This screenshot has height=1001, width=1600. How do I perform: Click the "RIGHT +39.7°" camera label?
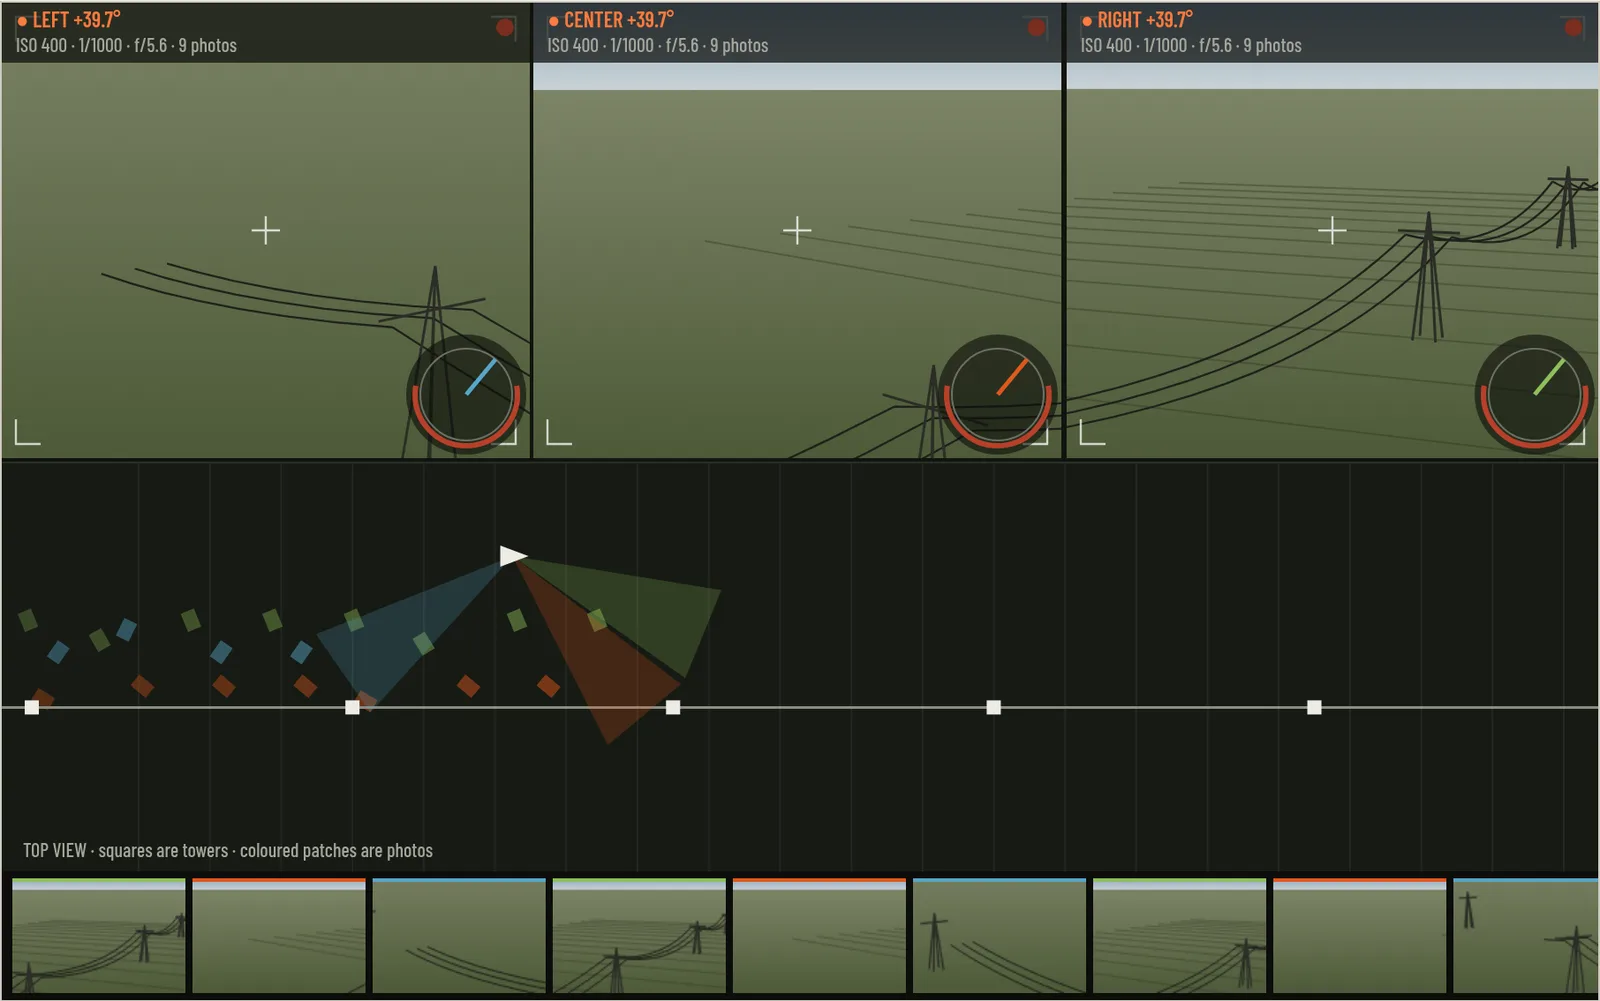point(1145,20)
